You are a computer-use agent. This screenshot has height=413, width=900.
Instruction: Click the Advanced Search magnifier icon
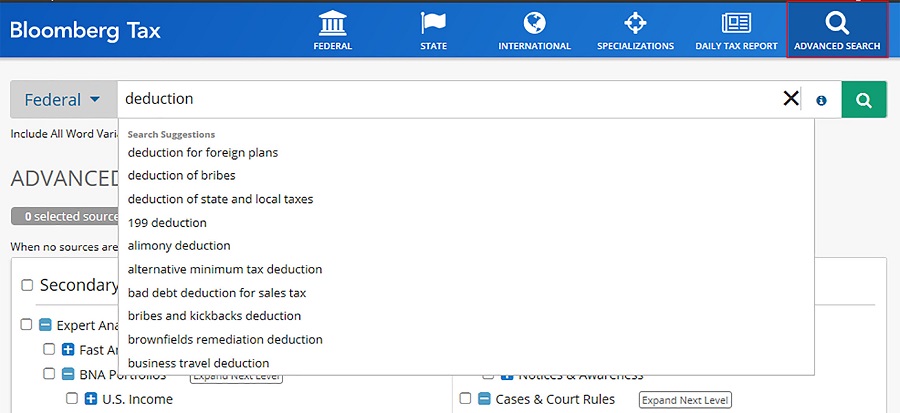click(837, 24)
